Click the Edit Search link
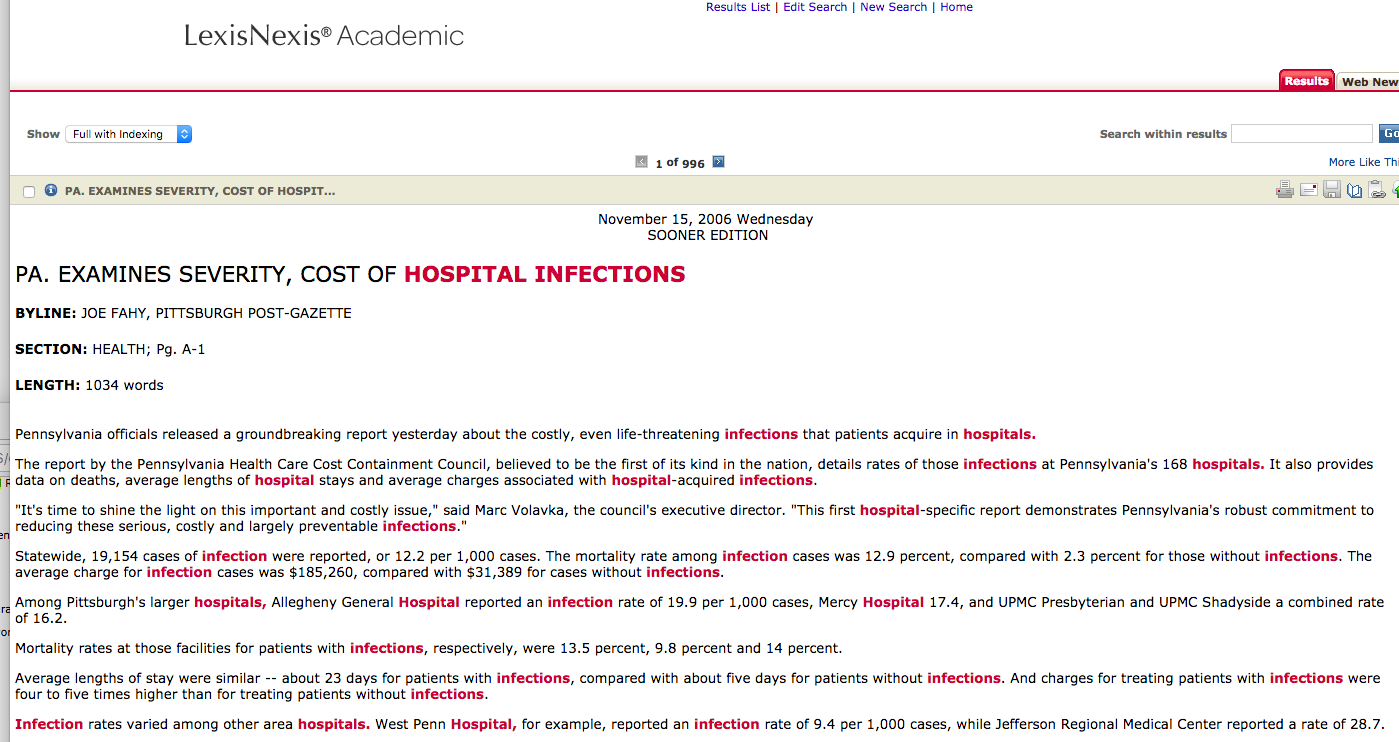 815,7
